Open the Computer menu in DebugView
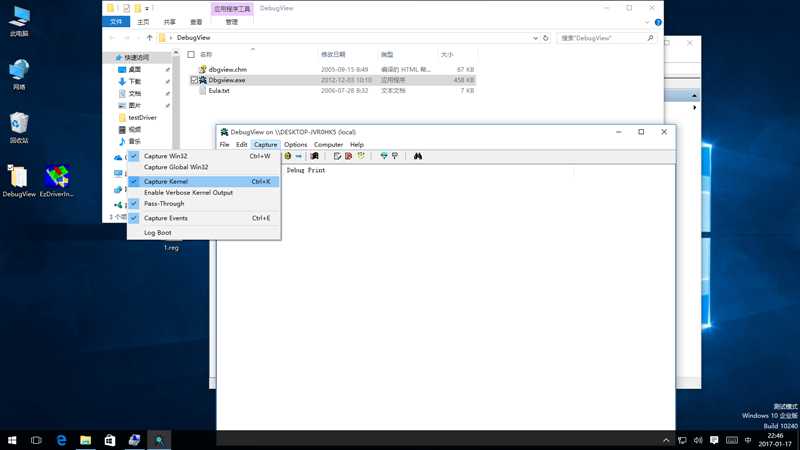The height and width of the screenshot is (450, 800). click(328, 144)
